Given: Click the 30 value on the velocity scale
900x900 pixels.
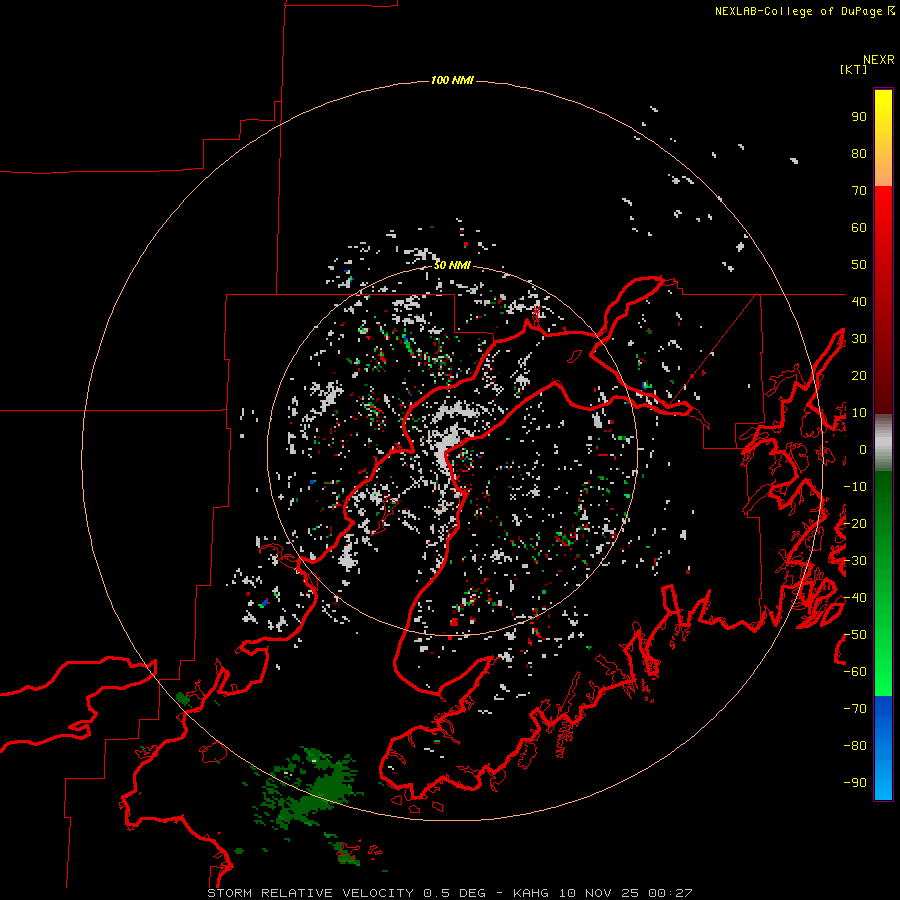Looking at the screenshot, I should pos(859,339).
